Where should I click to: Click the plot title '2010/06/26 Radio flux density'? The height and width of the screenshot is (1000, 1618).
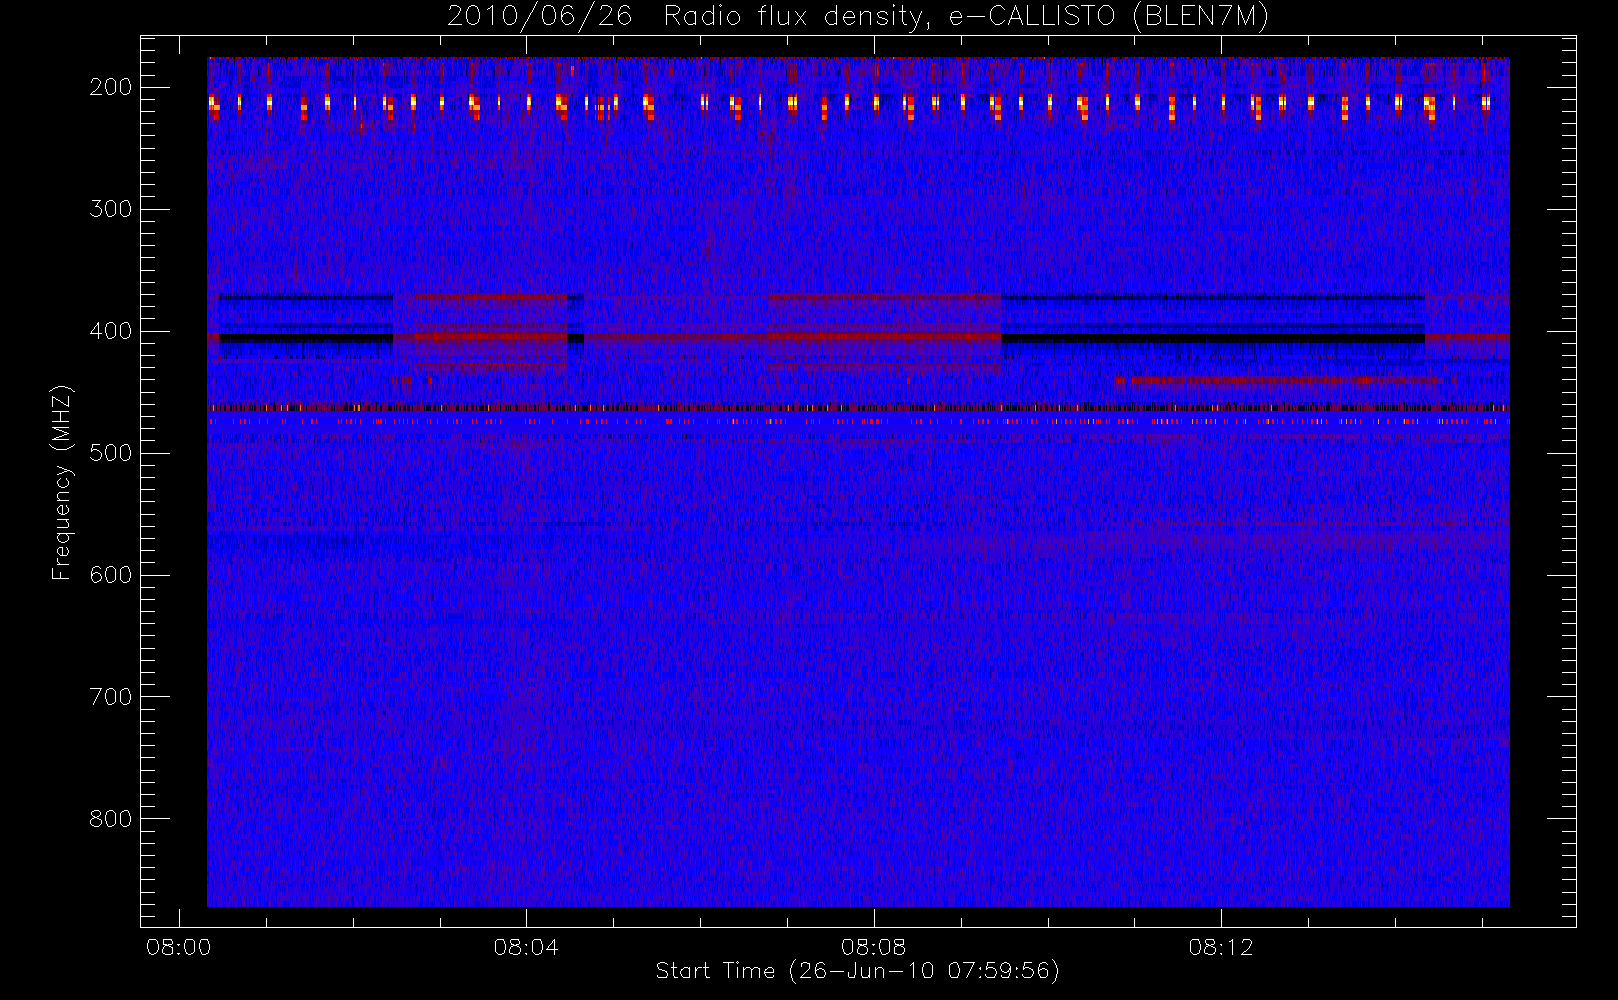[x=858, y=16]
